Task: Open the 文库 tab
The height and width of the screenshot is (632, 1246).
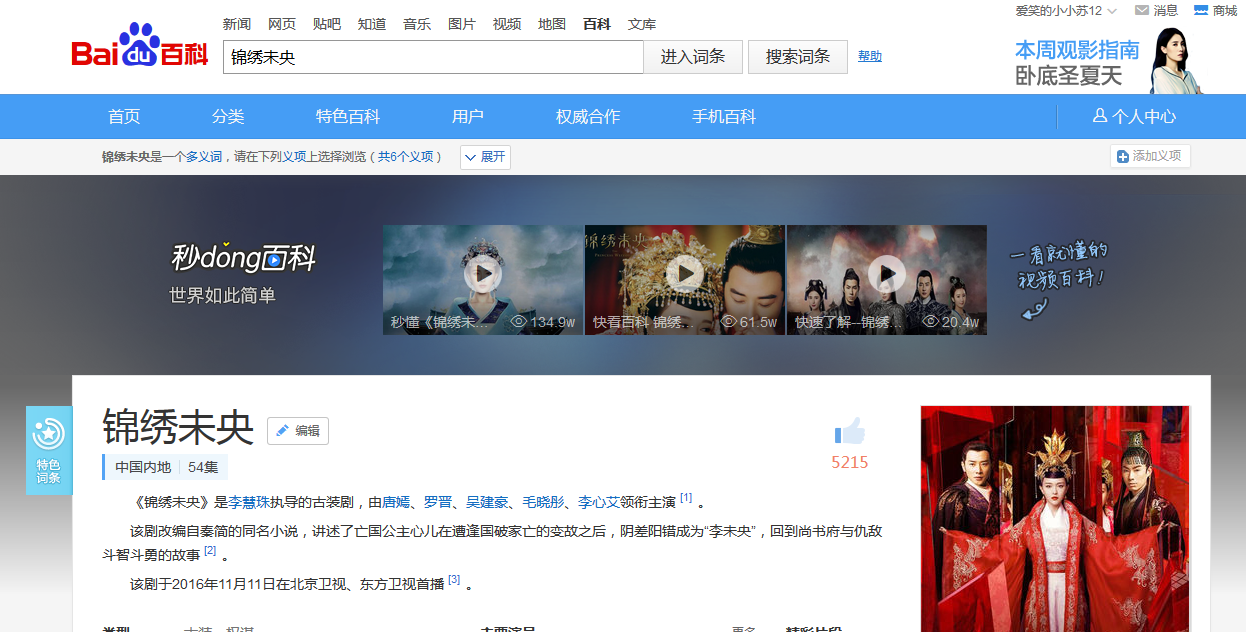Action: [642, 24]
